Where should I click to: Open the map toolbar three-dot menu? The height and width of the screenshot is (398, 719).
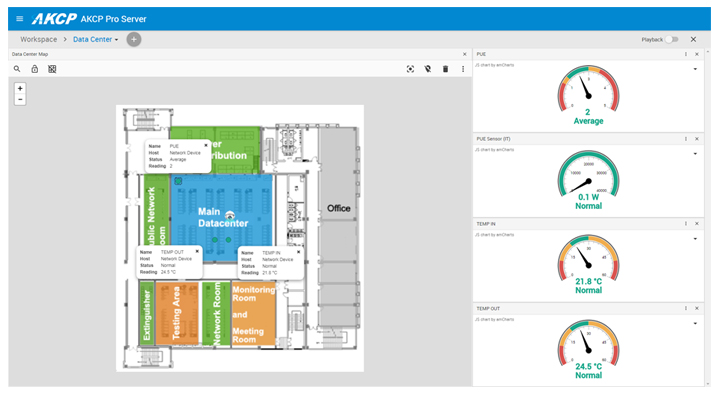click(x=463, y=69)
